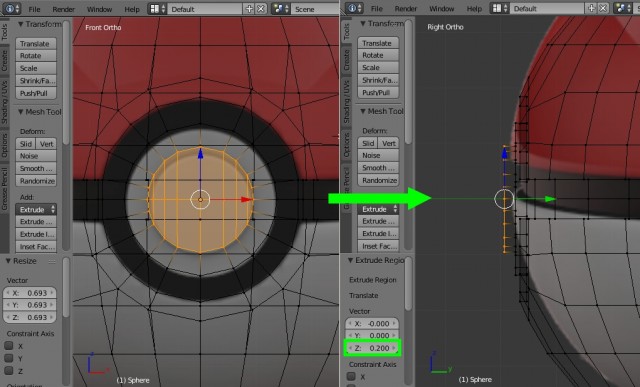The image size is (640, 387).
Task: Enable Y constraint axis in Resize panel
Action: tap(9, 358)
